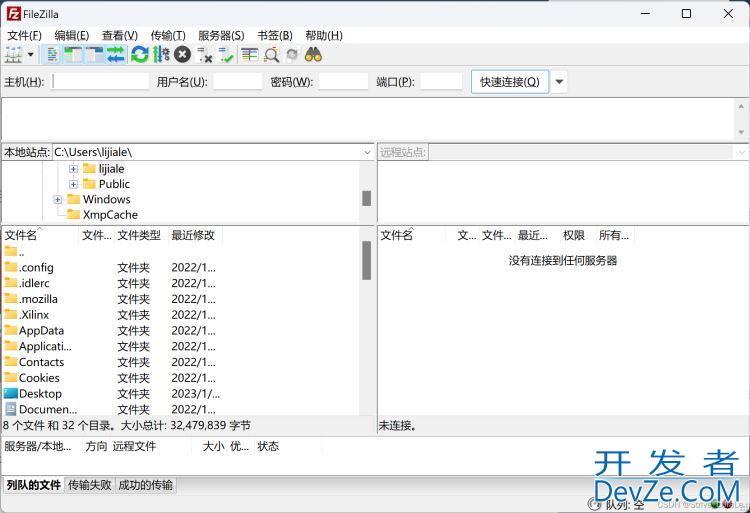
Task: Focus the 端口(P) port field
Action: 441,82
